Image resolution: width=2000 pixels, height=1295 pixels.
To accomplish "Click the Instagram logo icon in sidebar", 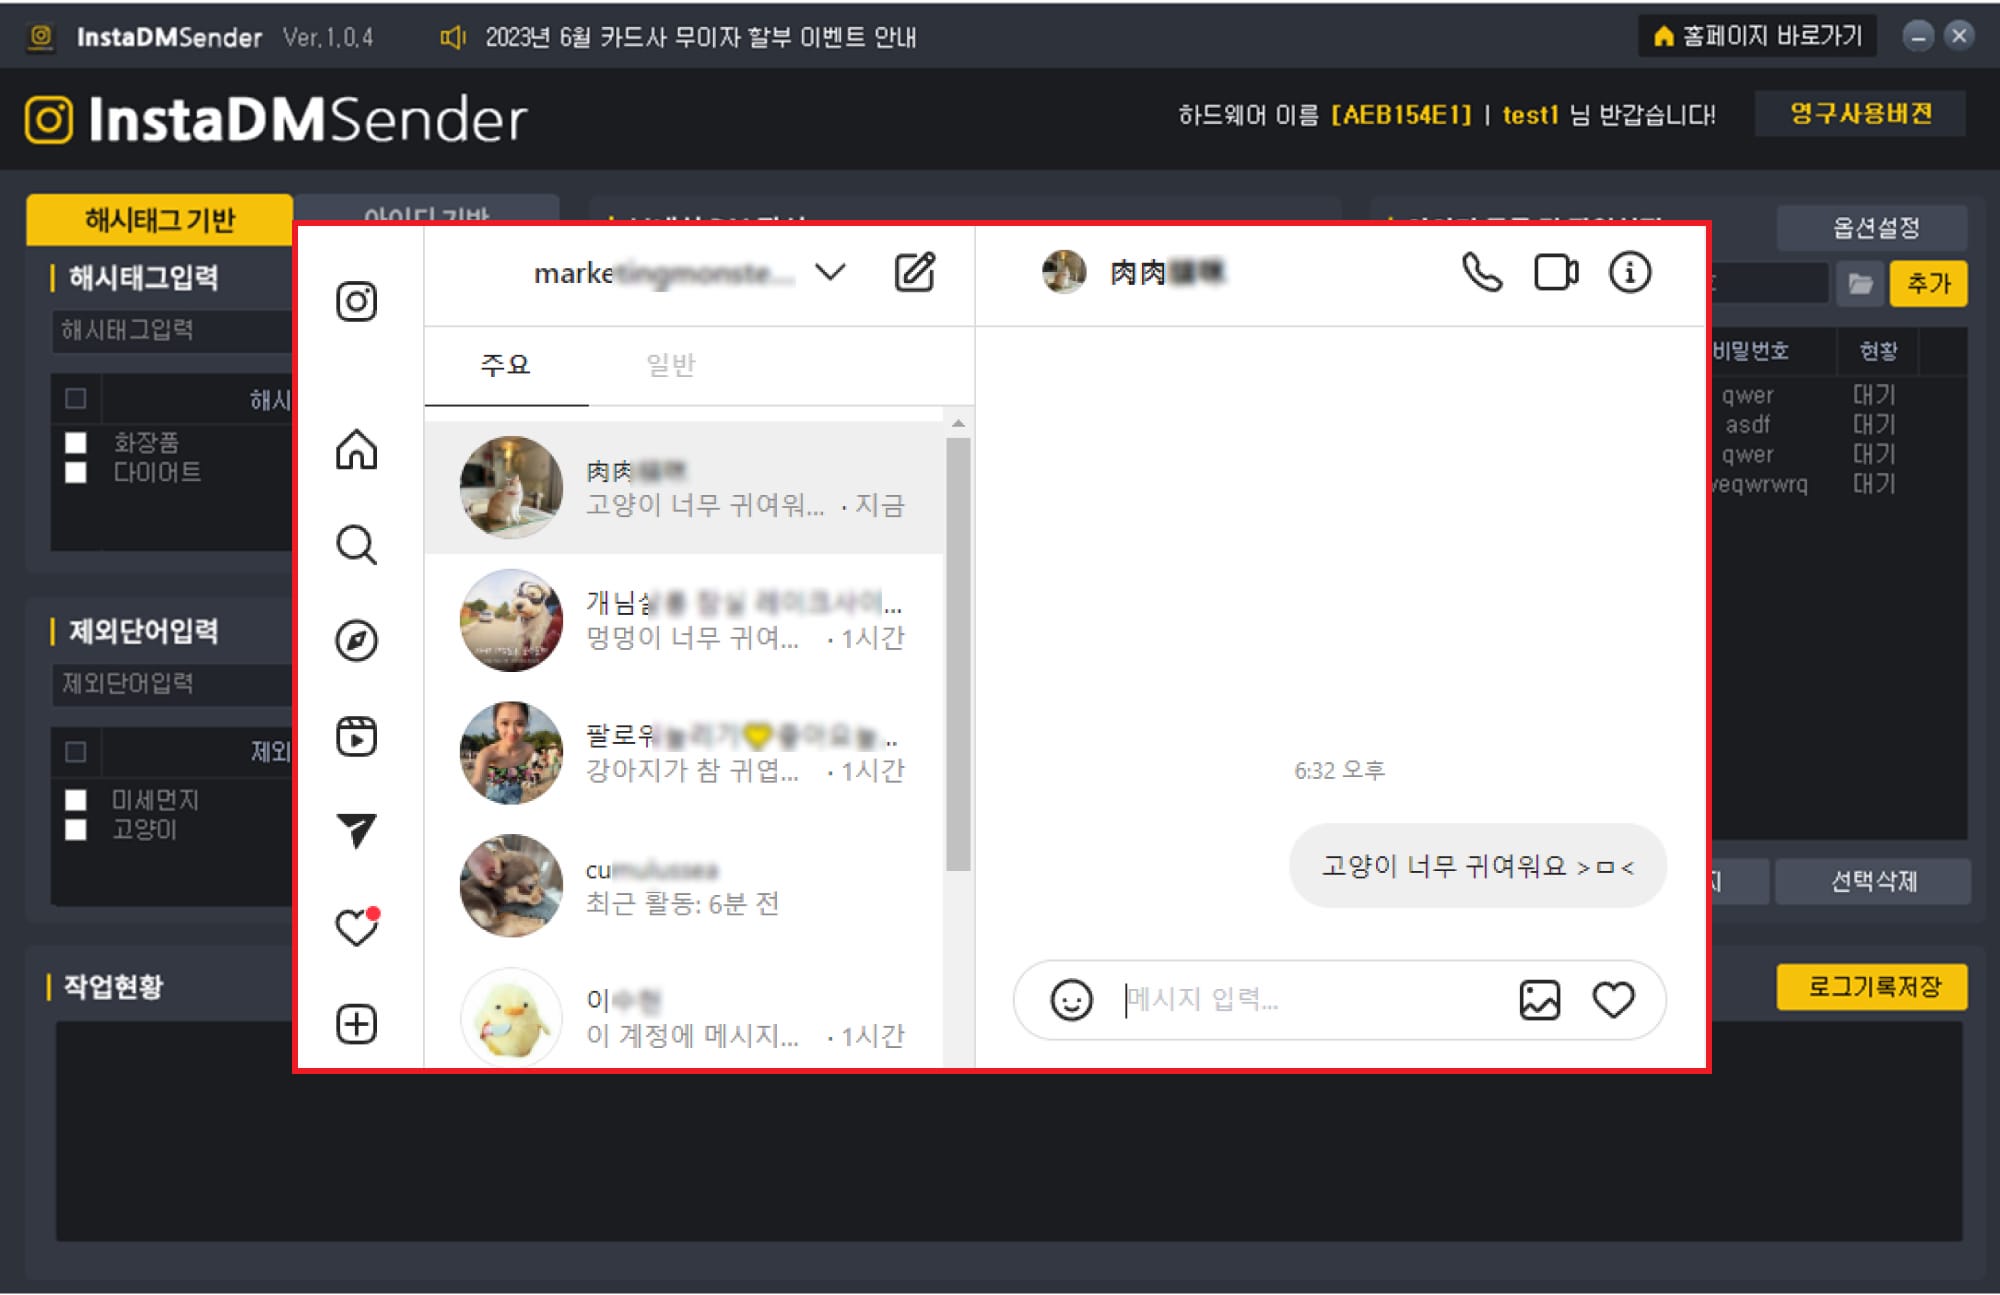I will point(356,301).
